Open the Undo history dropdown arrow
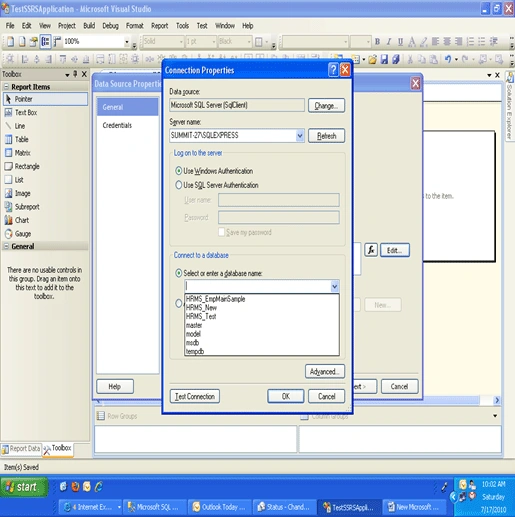Screen dimensions: 515x517 pyautogui.click(x=456, y=60)
